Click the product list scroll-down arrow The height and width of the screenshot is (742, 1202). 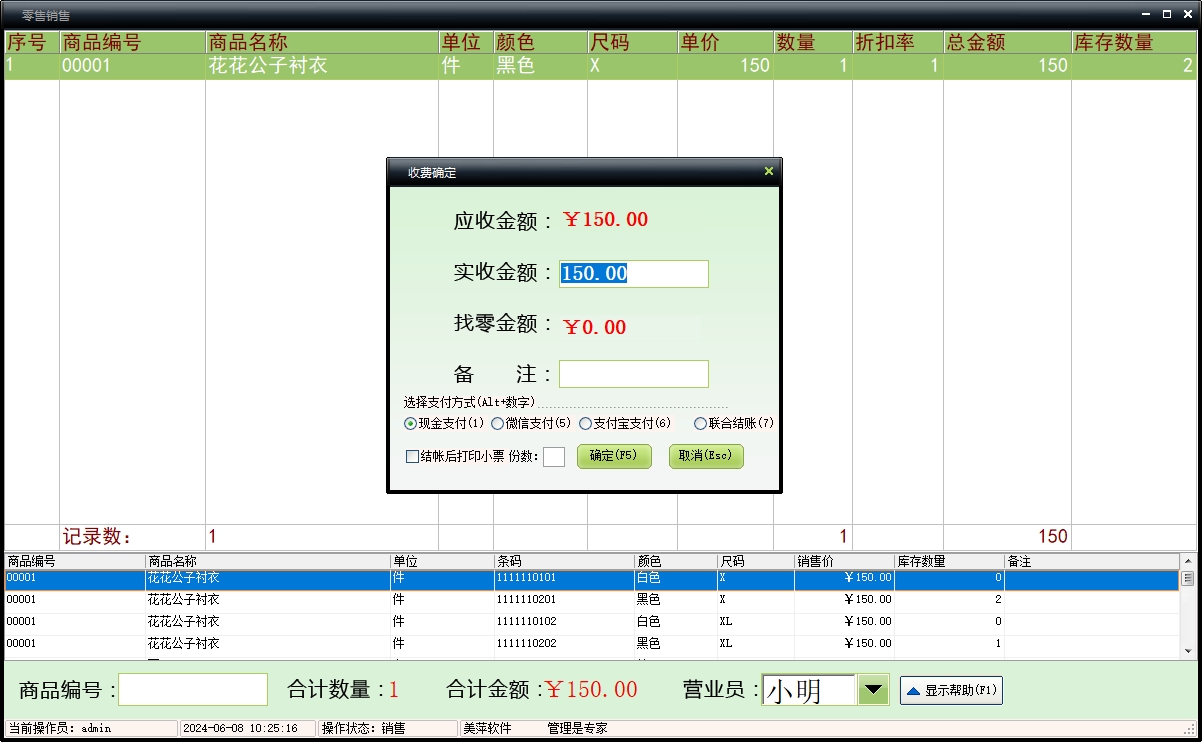click(1188, 651)
